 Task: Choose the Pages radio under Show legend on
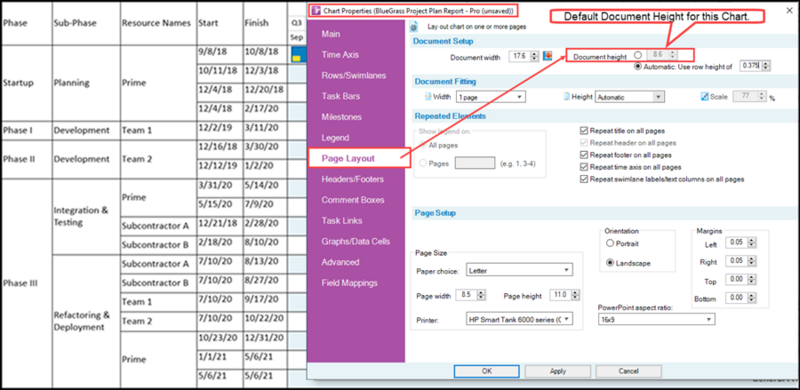423,163
